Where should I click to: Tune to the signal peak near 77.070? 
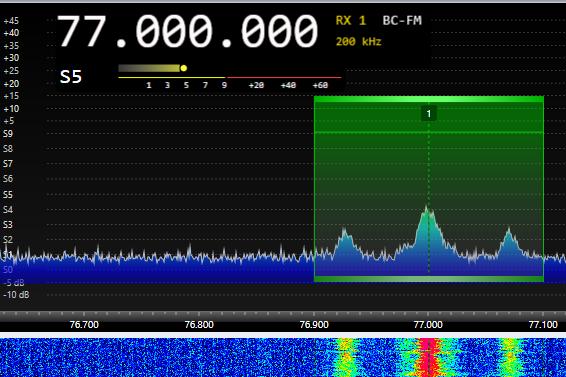pos(509,230)
